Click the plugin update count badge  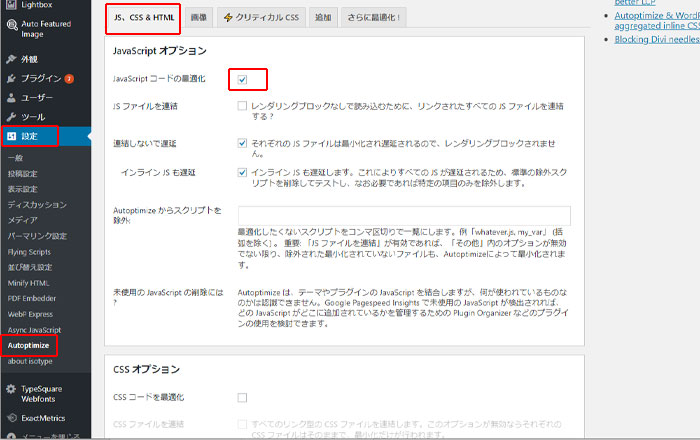click(69, 79)
